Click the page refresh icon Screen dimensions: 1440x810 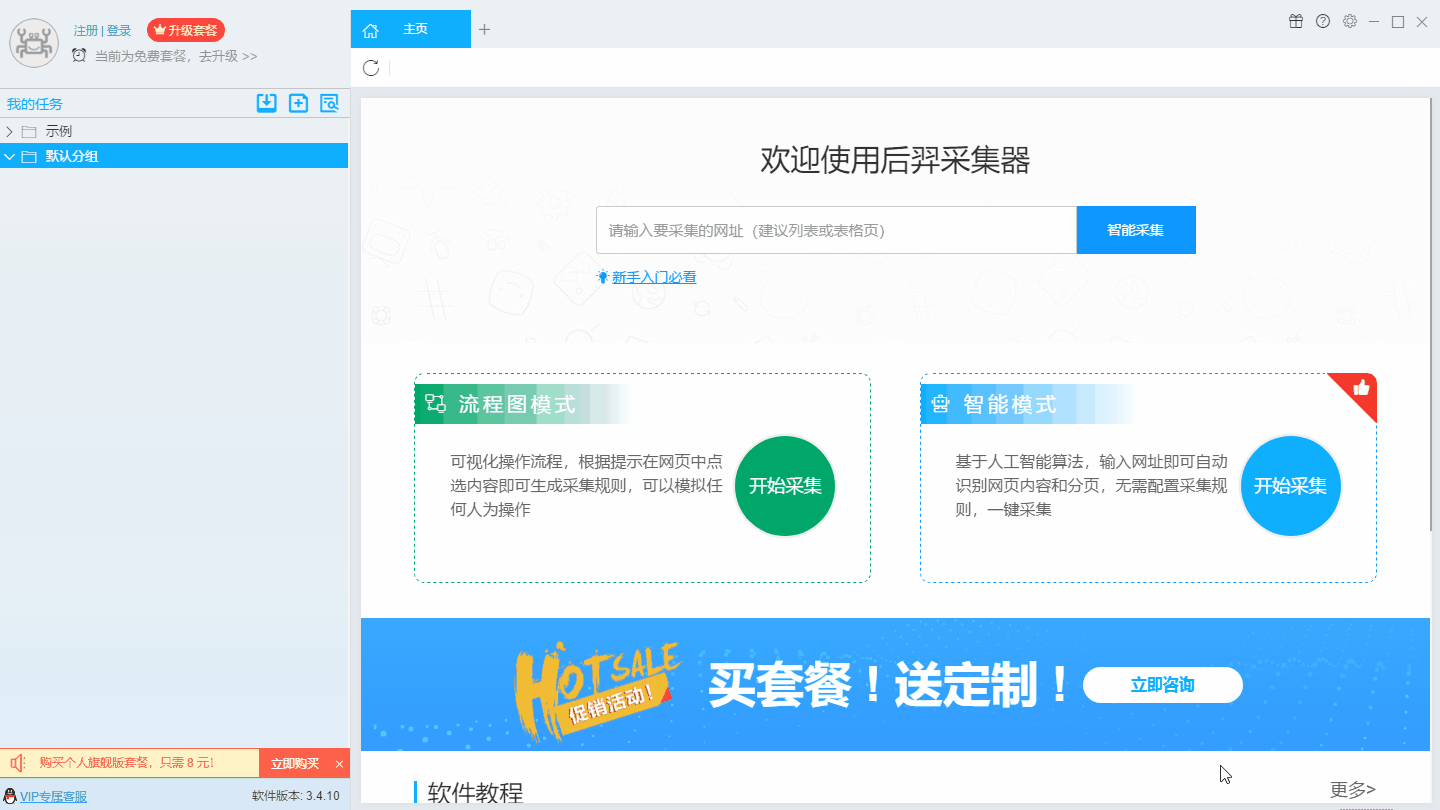point(371,68)
